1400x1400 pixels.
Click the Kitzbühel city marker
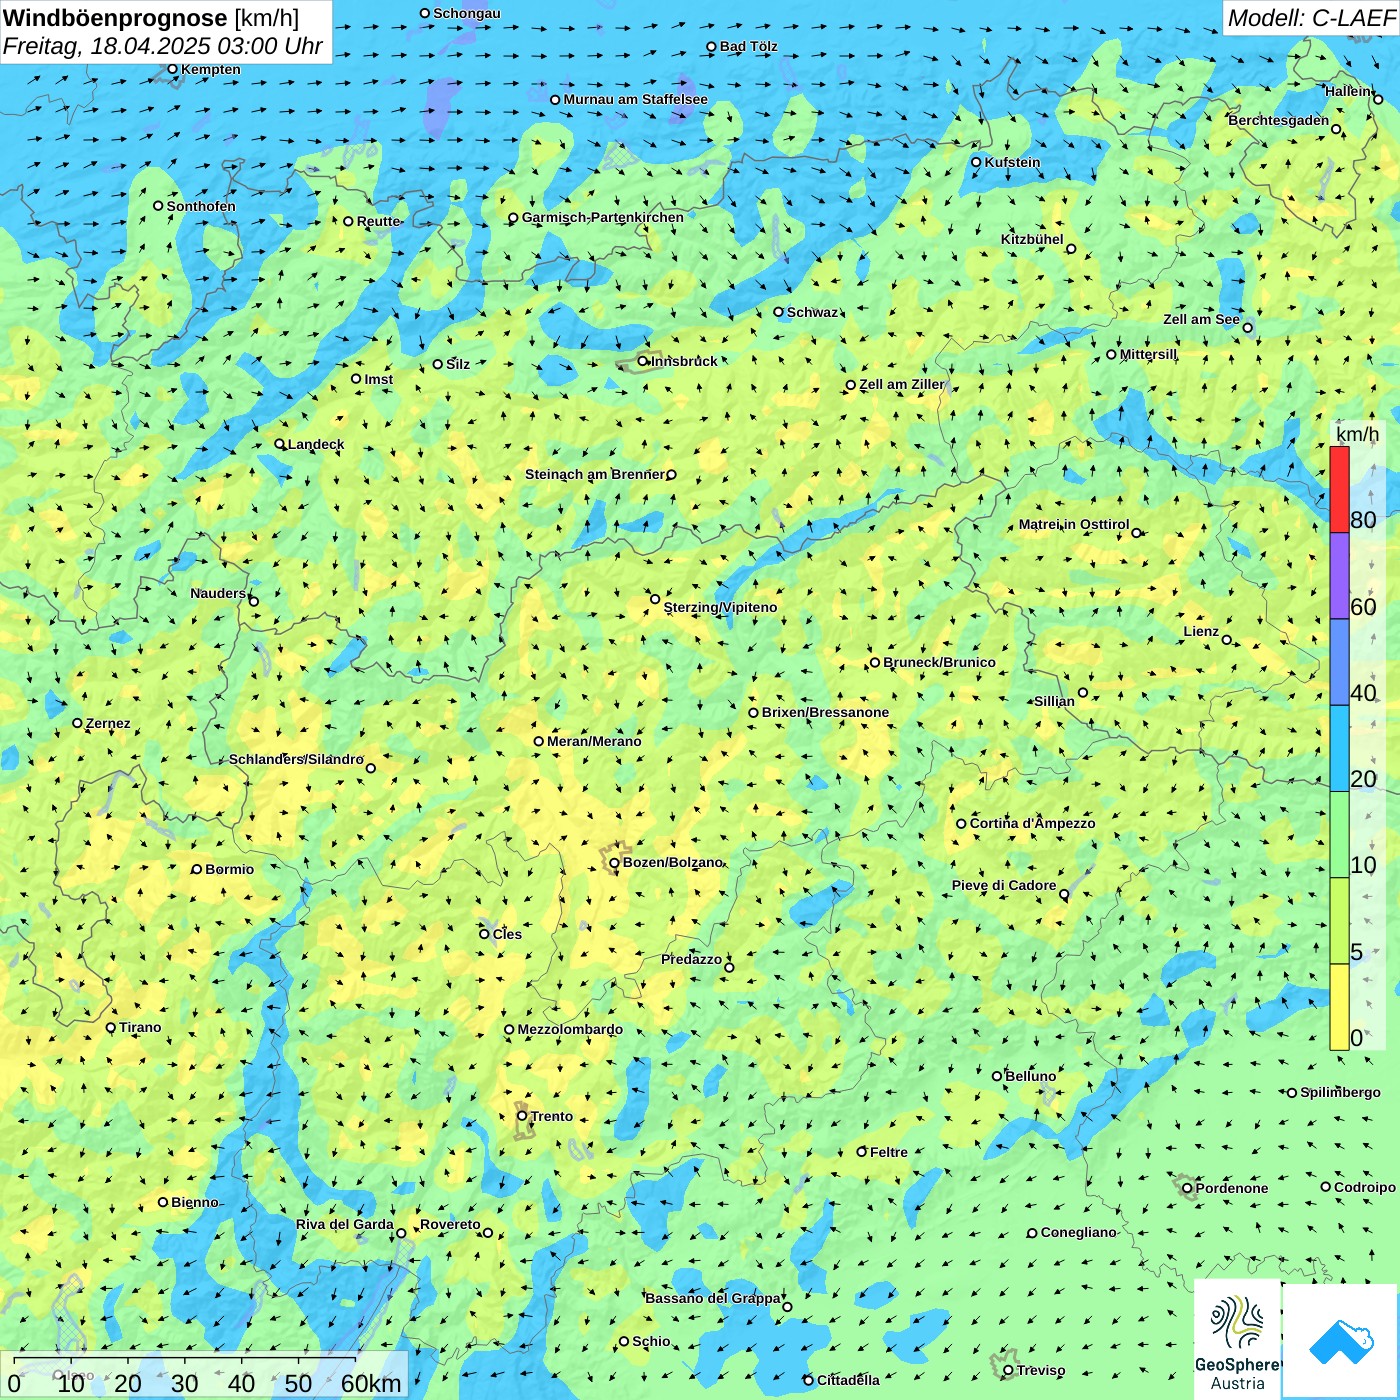[x=1071, y=249]
